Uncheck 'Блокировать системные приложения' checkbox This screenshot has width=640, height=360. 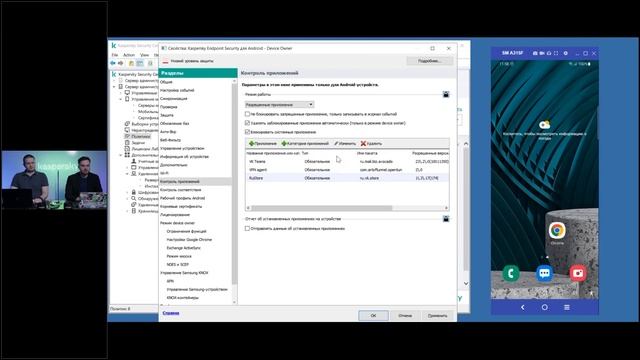(247, 132)
